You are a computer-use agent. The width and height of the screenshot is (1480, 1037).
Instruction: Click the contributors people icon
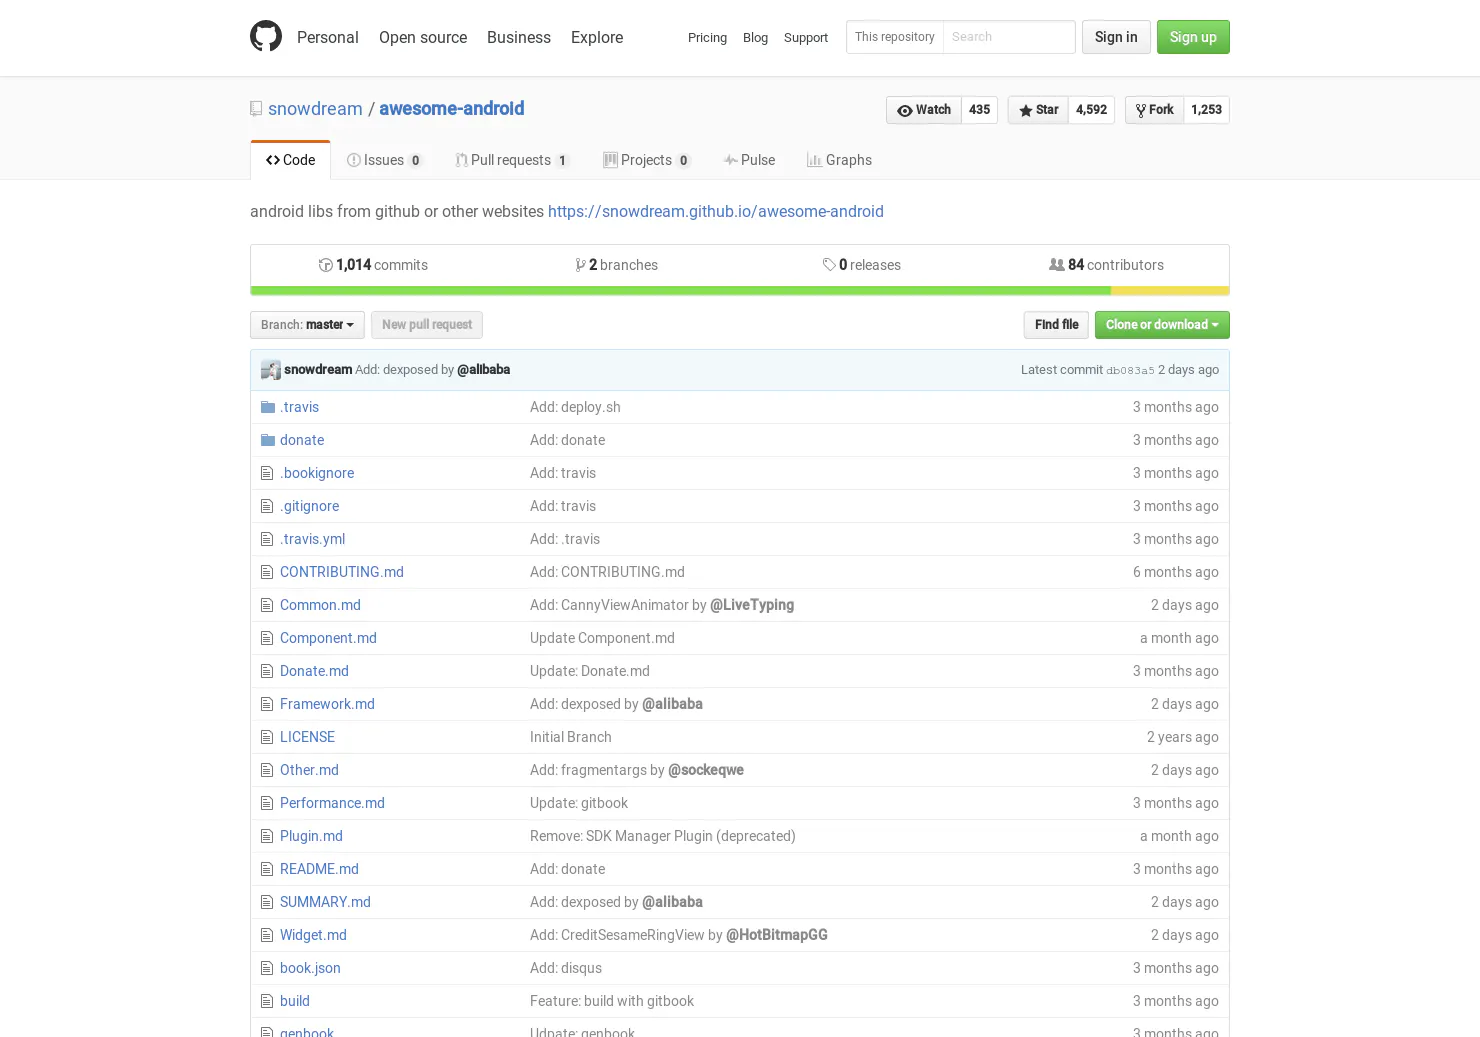pyautogui.click(x=1056, y=265)
